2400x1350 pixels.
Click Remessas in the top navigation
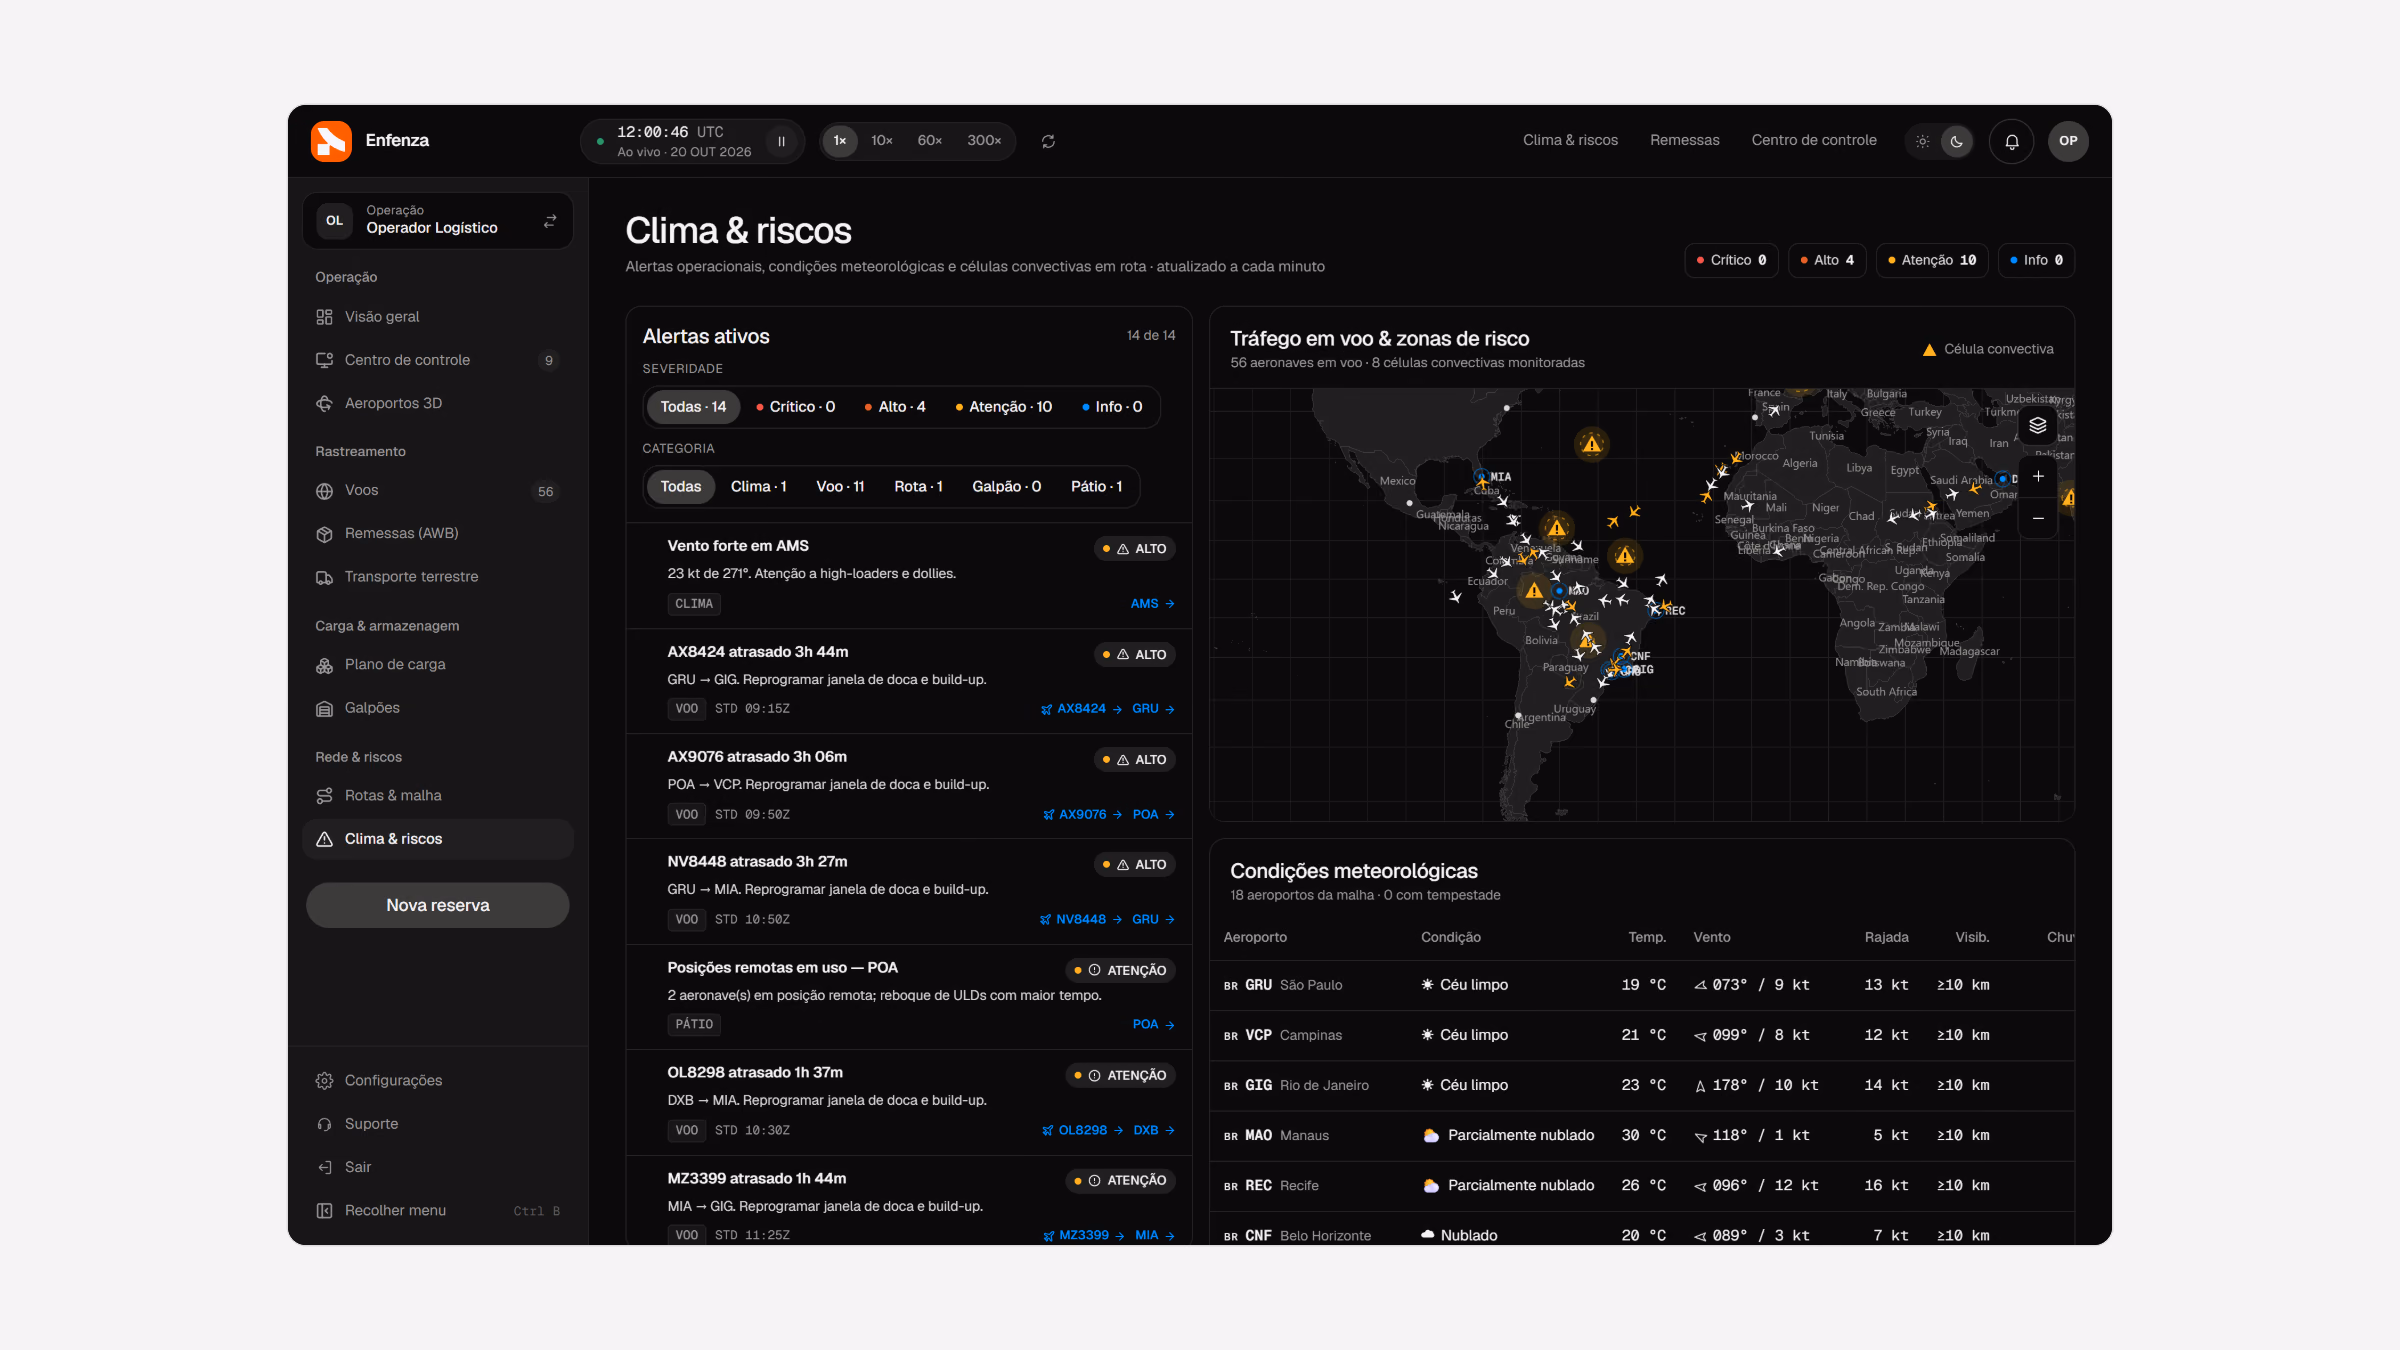(1684, 141)
